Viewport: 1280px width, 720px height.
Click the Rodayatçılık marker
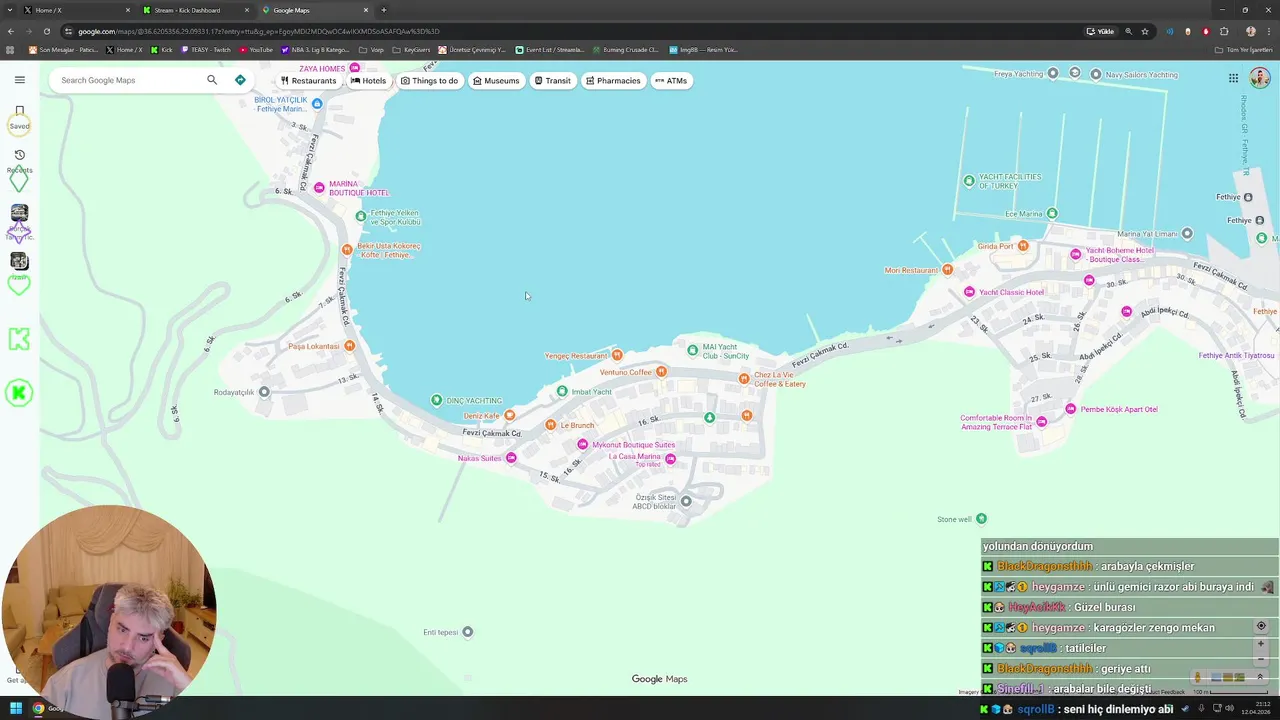(x=264, y=392)
